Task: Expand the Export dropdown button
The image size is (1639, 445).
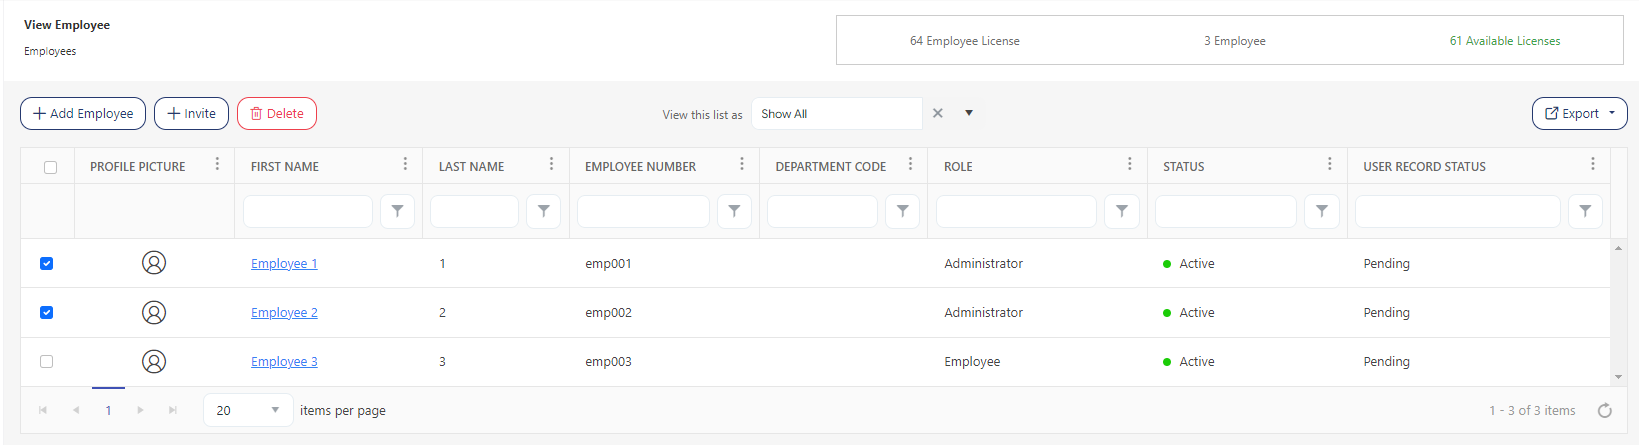Action: point(1579,114)
